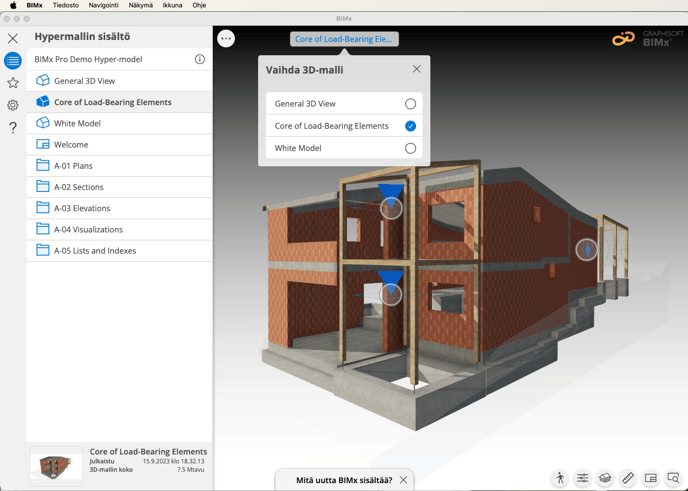This screenshot has height=491, width=688.
Task: Expand the A-05 Lists and Indexes folder
Action: (119, 251)
